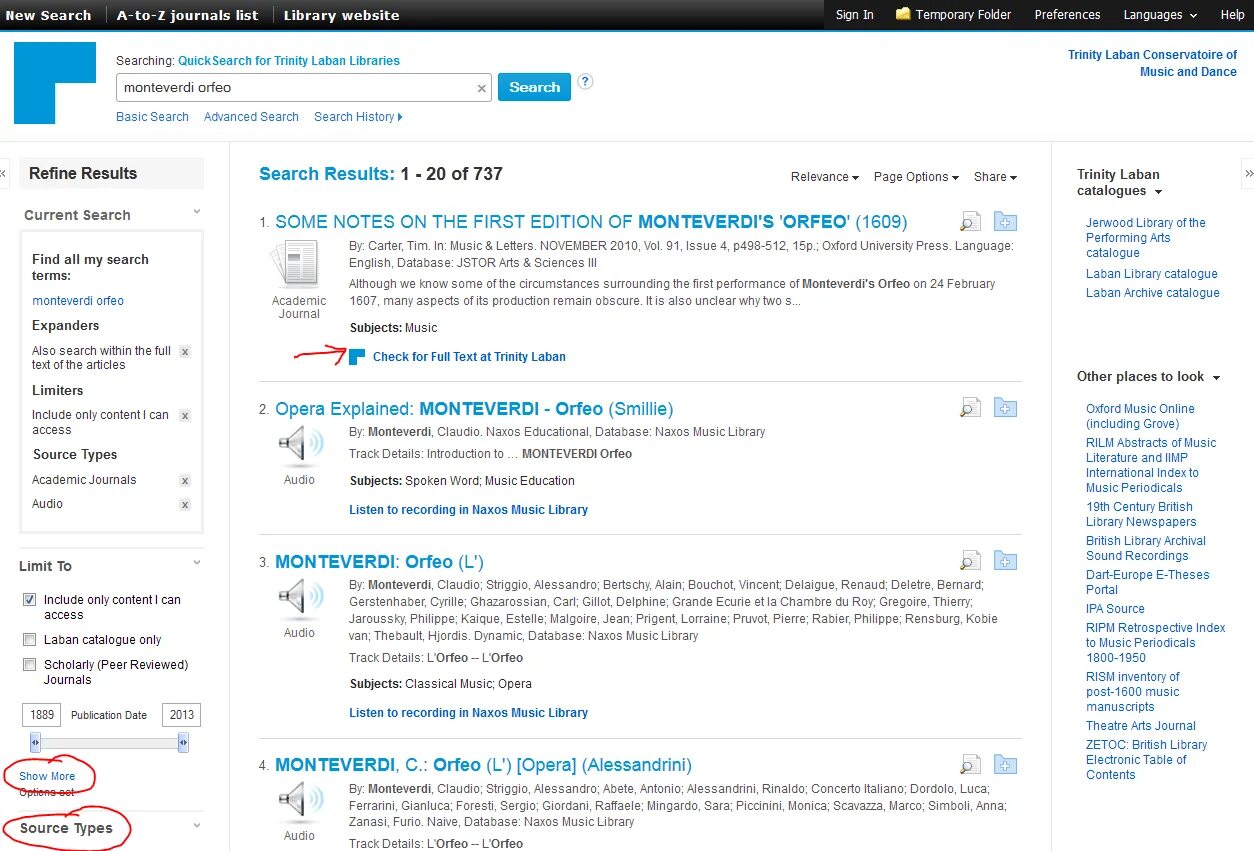Remove the Audio source type filter
The image size is (1254, 851).
pos(184,505)
